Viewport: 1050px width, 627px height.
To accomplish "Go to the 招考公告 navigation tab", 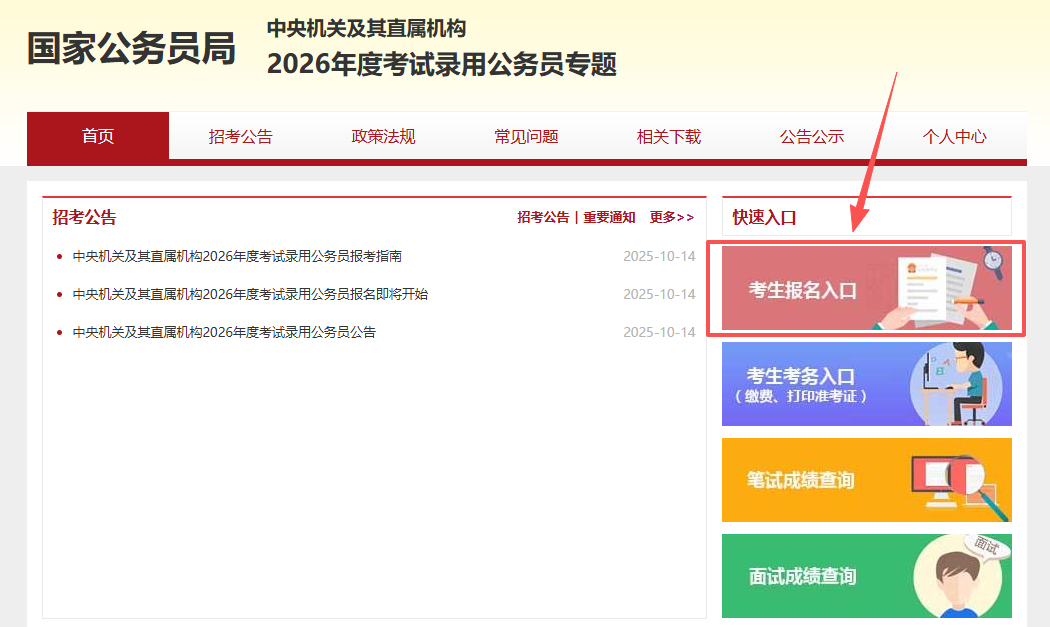I will tap(240, 137).
